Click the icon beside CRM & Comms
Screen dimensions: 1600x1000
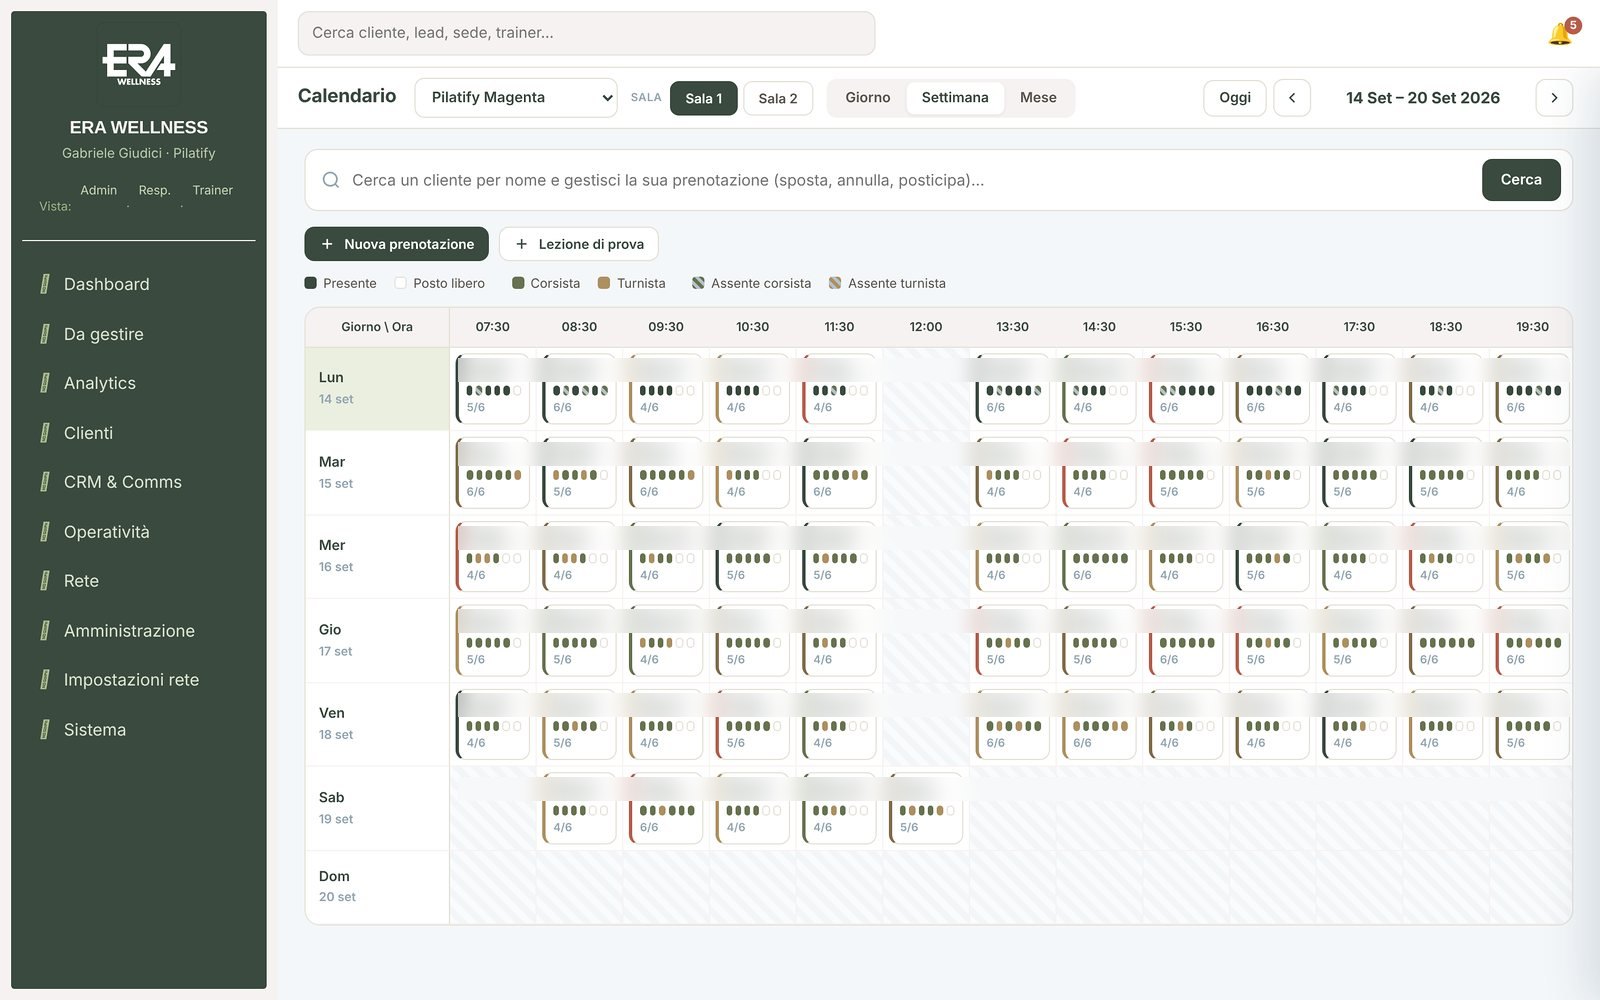coord(45,482)
